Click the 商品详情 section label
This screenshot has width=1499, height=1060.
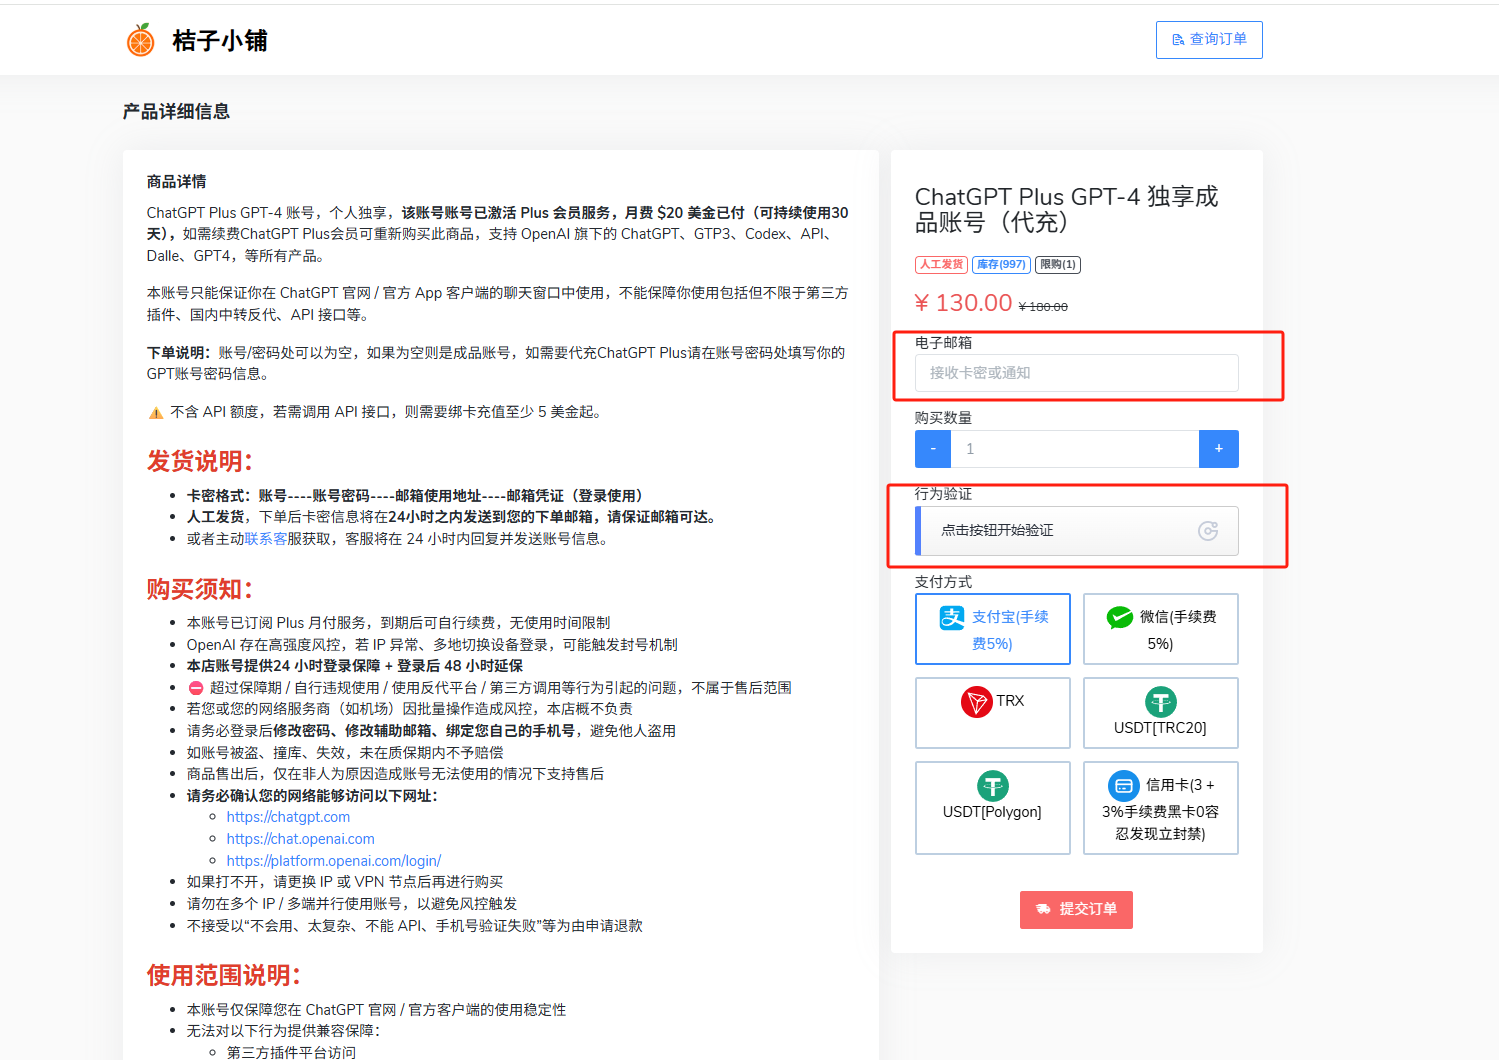tap(177, 181)
